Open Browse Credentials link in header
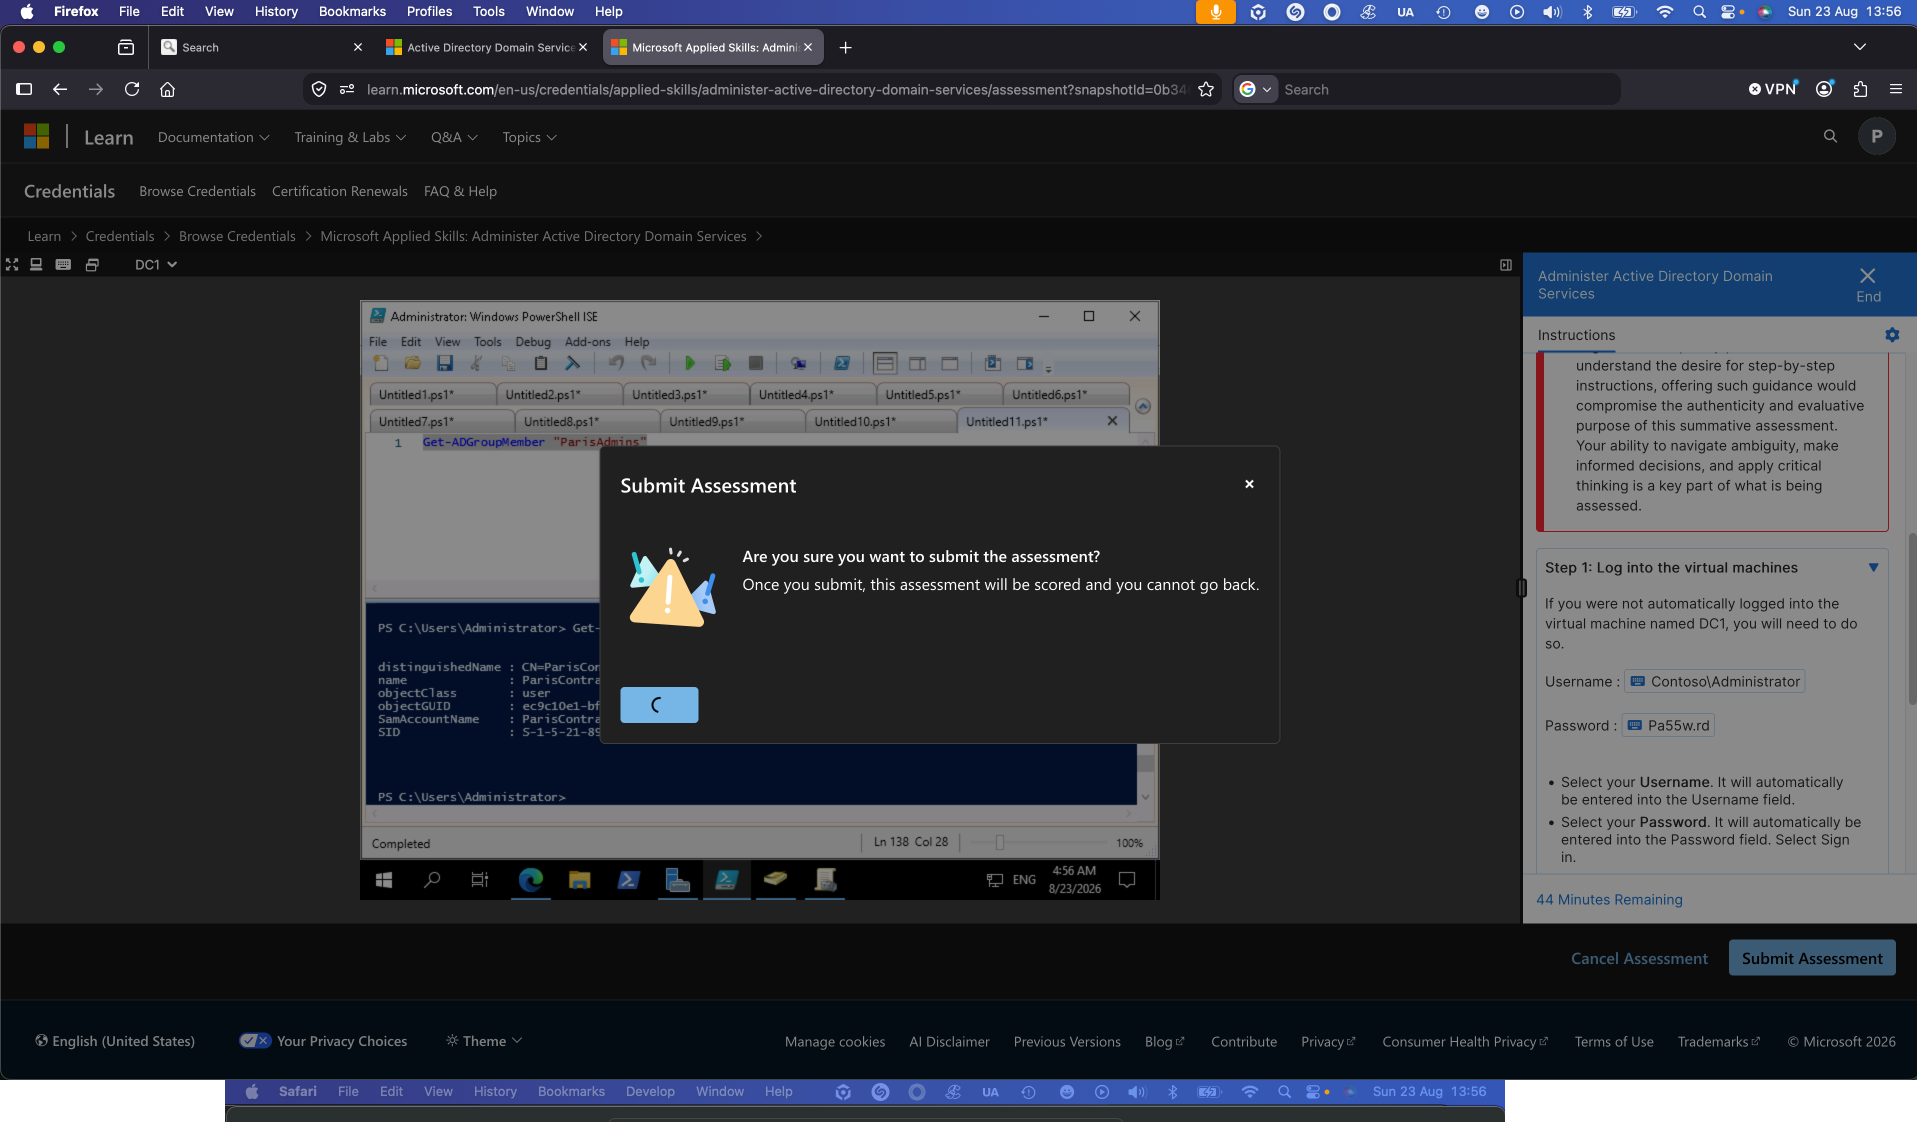Viewport: 1917px width, 1122px height. click(197, 191)
